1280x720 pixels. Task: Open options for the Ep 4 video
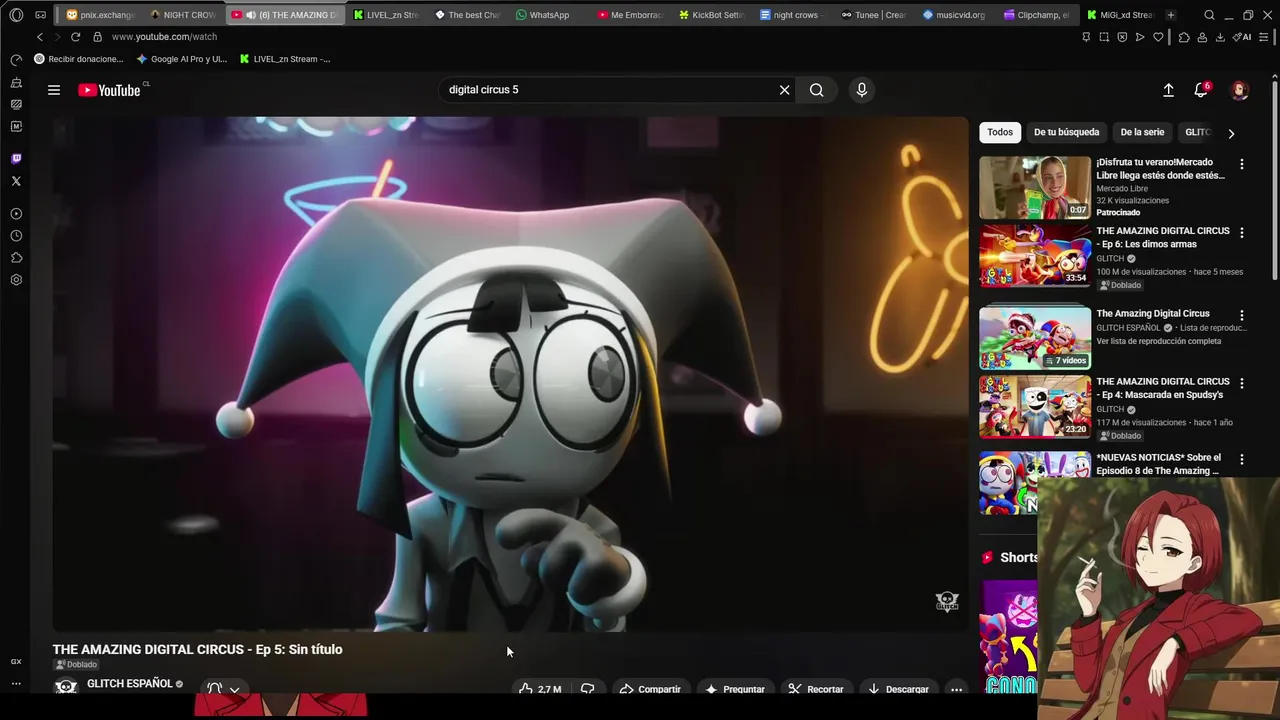(x=1242, y=383)
